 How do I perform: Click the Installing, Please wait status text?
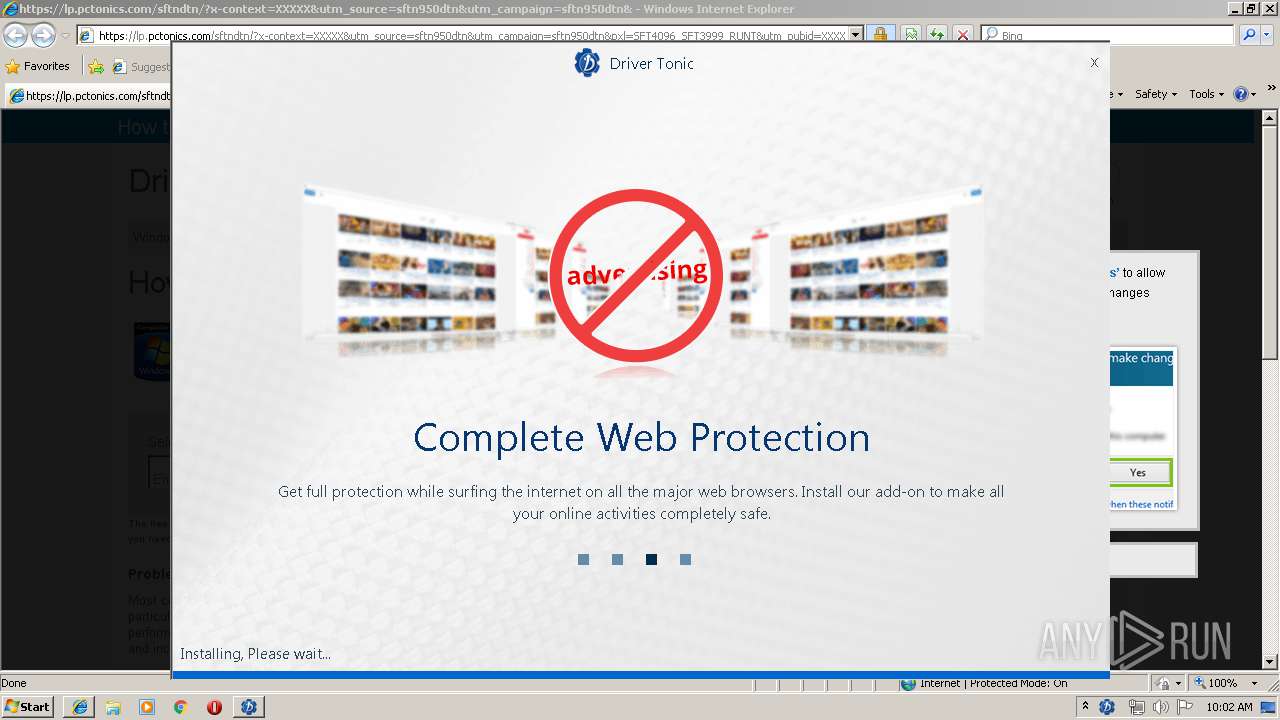(x=255, y=654)
